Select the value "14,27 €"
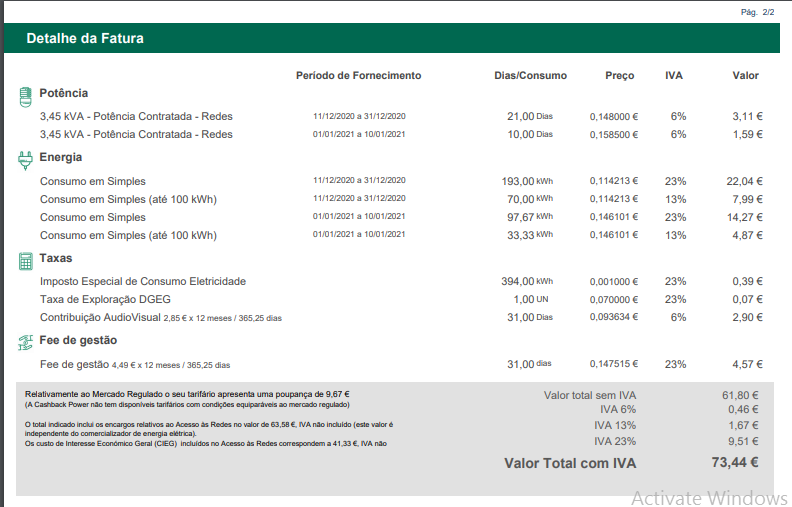The image size is (792, 507). click(x=745, y=217)
